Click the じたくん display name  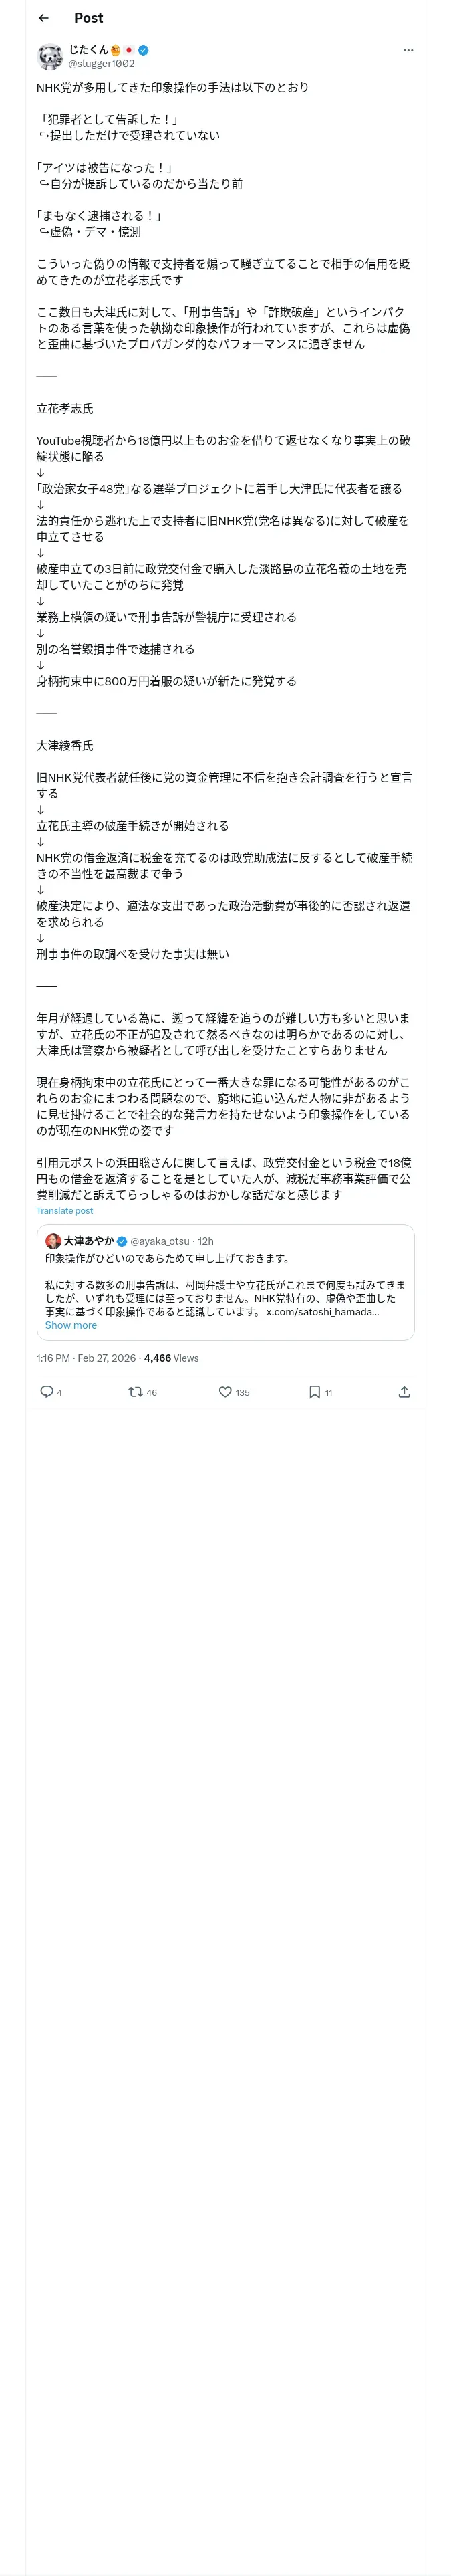[89, 50]
